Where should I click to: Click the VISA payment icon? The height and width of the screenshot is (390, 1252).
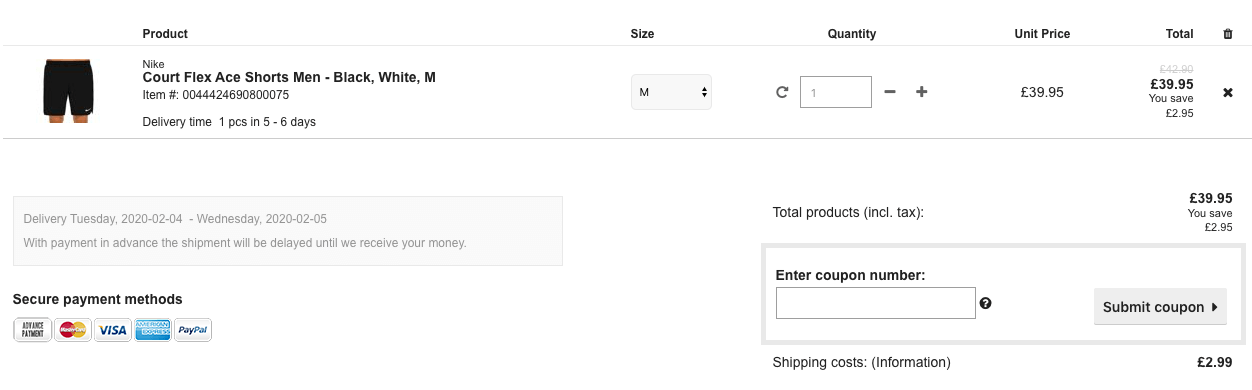pos(113,330)
